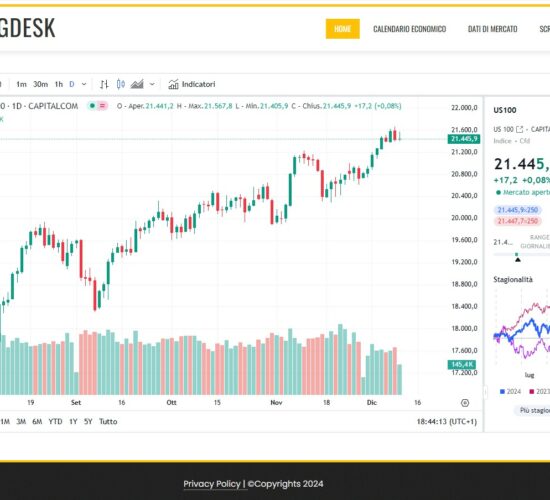Toggle the 2024 seasonality legend swatch
This screenshot has height=500, width=550.
(502, 391)
